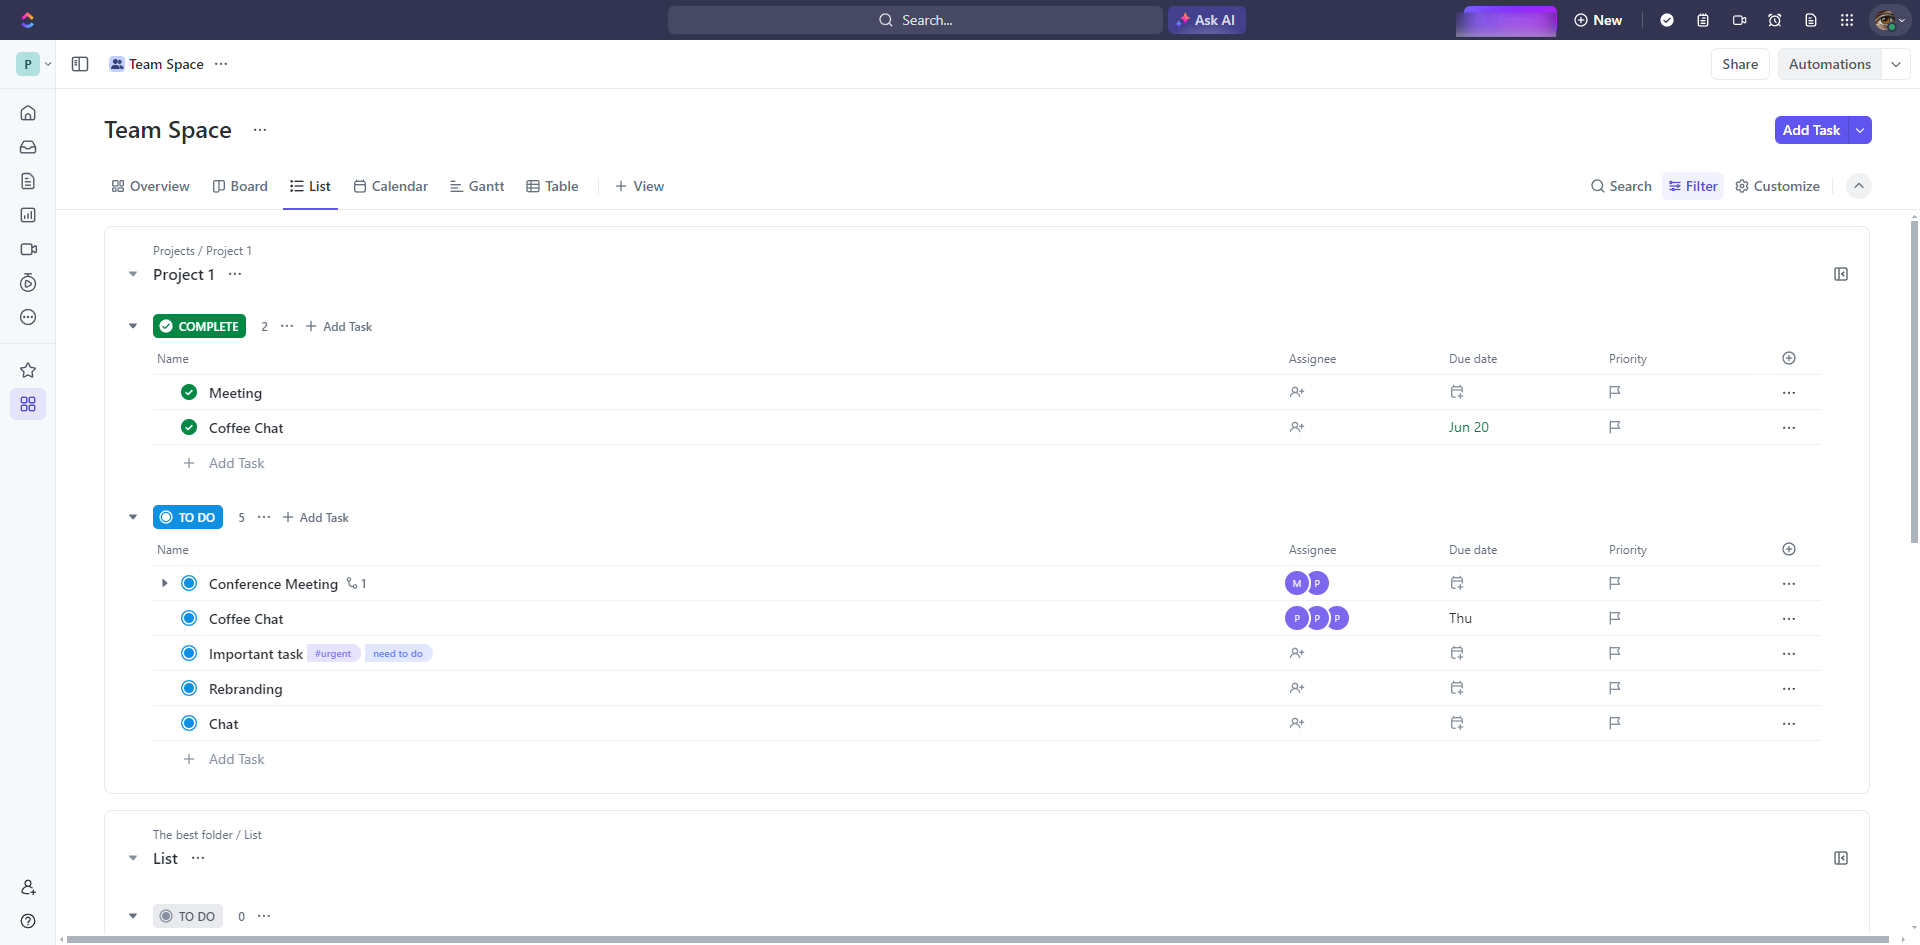Viewport: 1920px width, 945px height.
Task: Open Dashboards icon in sidebar
Action: coord(28,215)
